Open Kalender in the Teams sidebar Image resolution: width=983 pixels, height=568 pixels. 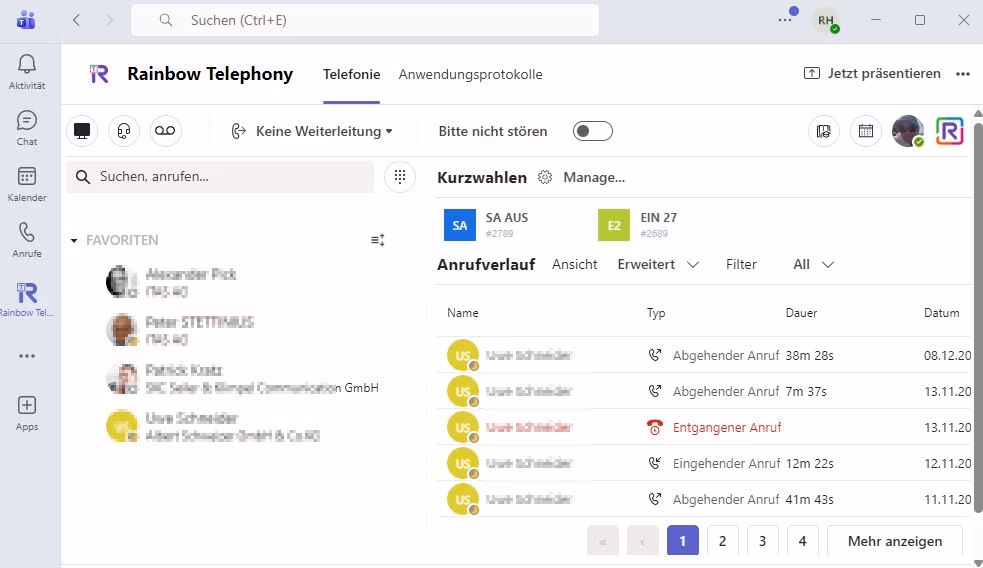coord(27,184)
